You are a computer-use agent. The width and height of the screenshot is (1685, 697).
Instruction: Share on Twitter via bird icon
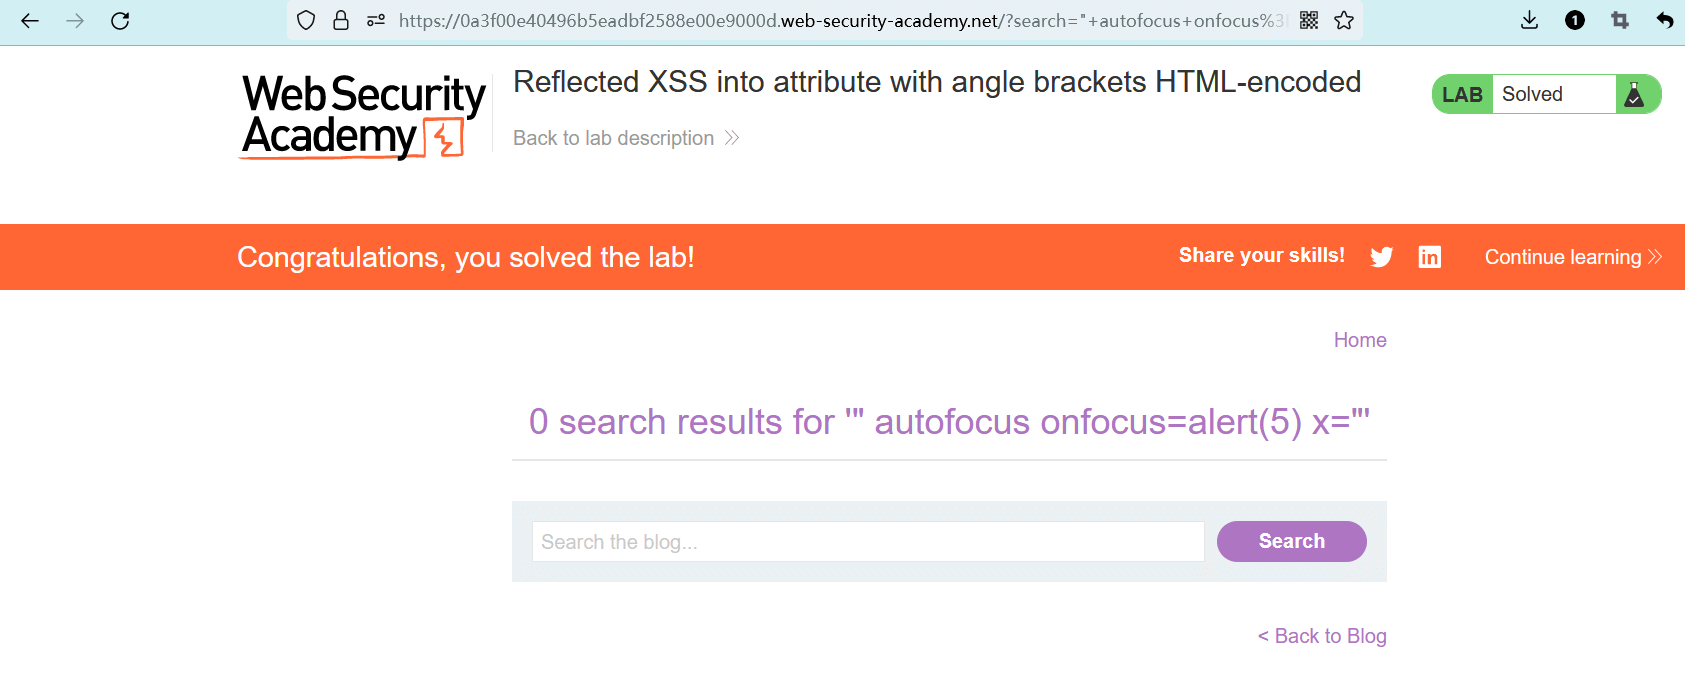click(1382, 257)
